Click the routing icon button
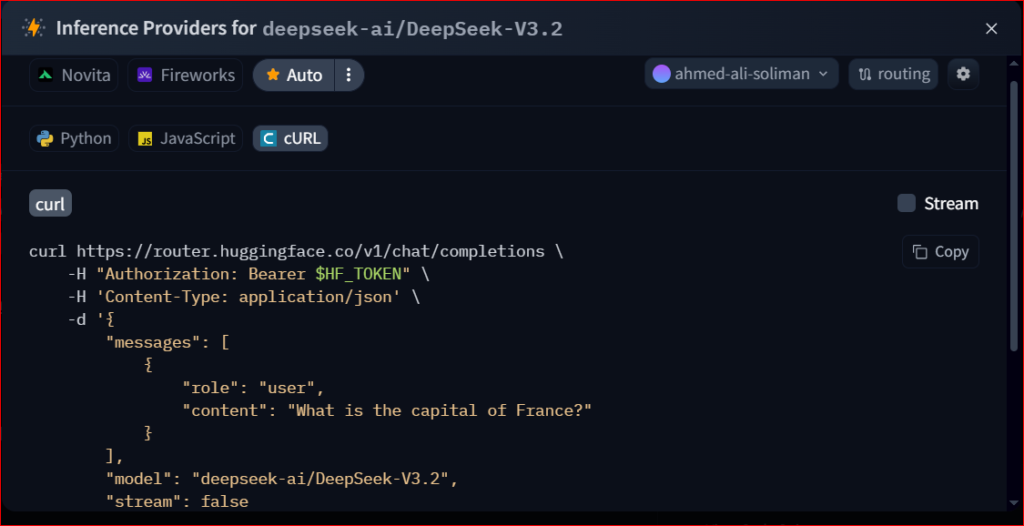 [x=894, y=74]
